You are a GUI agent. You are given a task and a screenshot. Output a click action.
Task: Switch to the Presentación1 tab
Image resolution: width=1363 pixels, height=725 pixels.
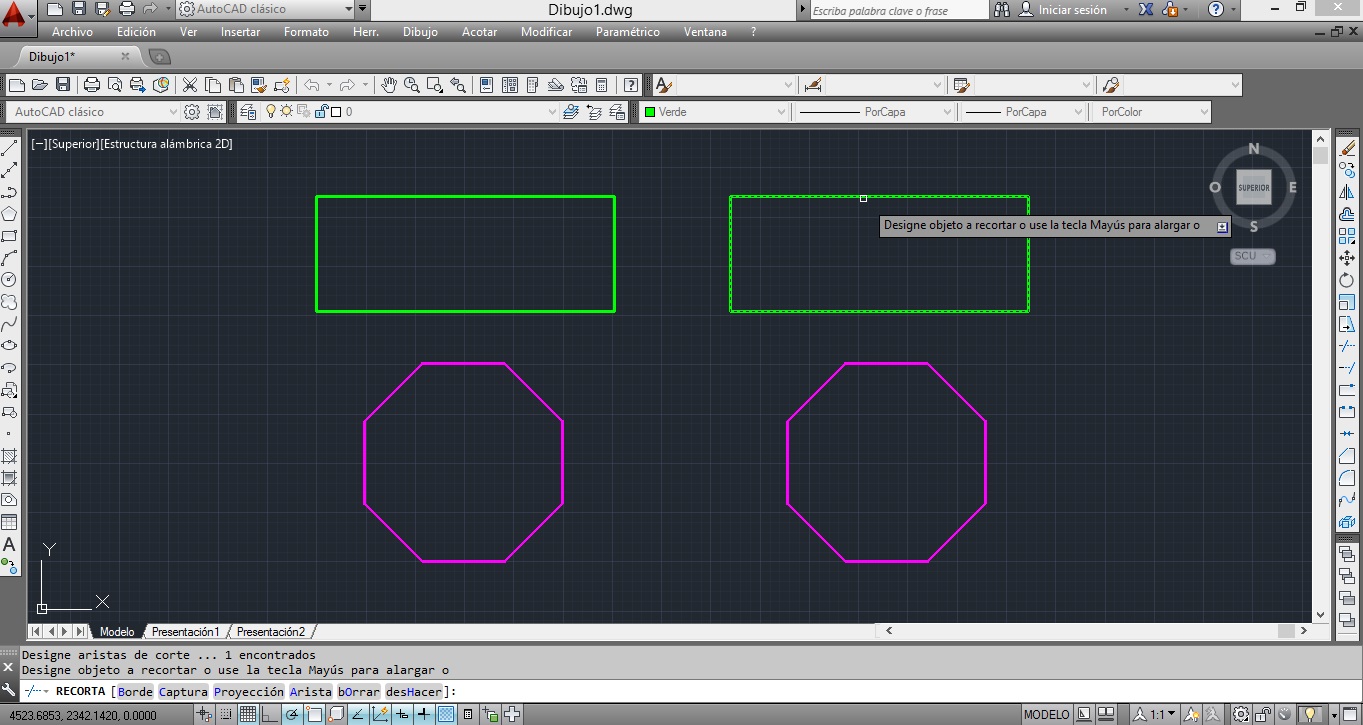click(x=186, y=631)
